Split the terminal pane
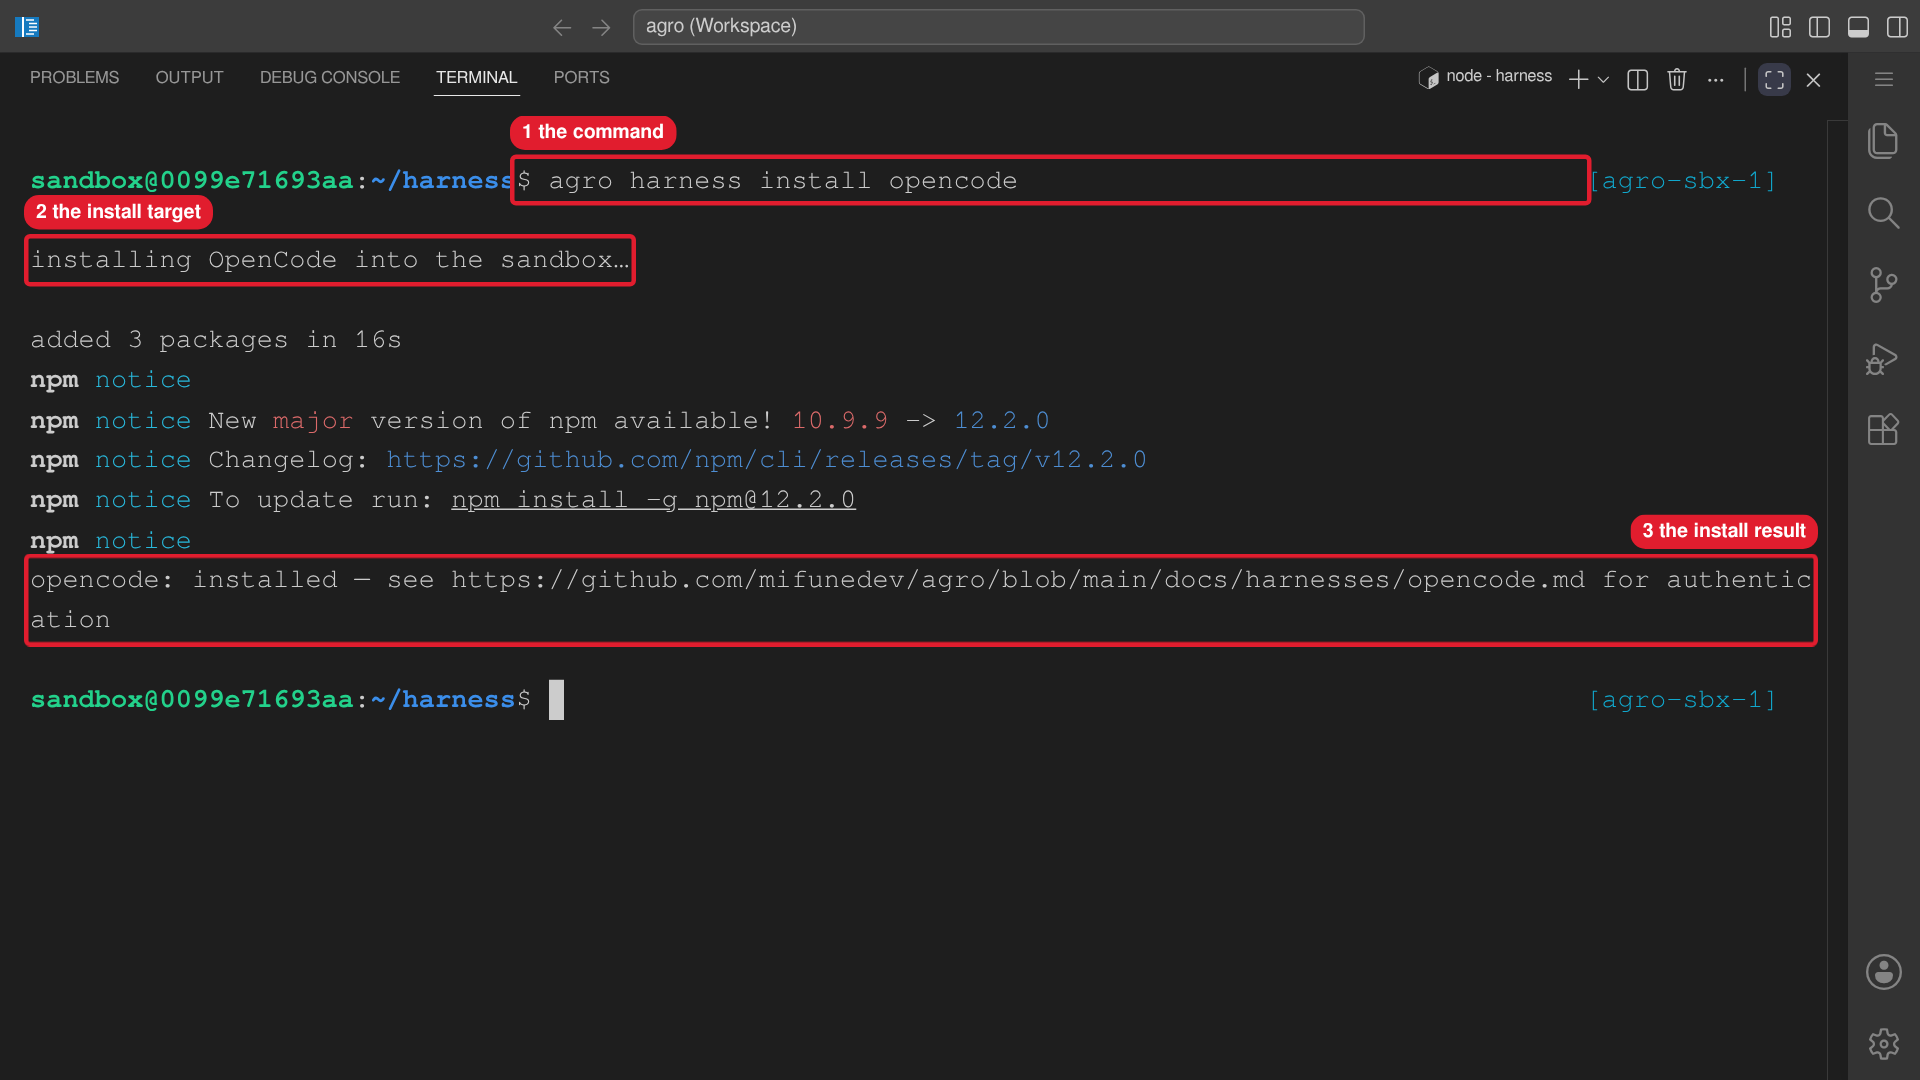Image resolution: width=1920 pixels, height=1080 pixels. (1637, 80)
